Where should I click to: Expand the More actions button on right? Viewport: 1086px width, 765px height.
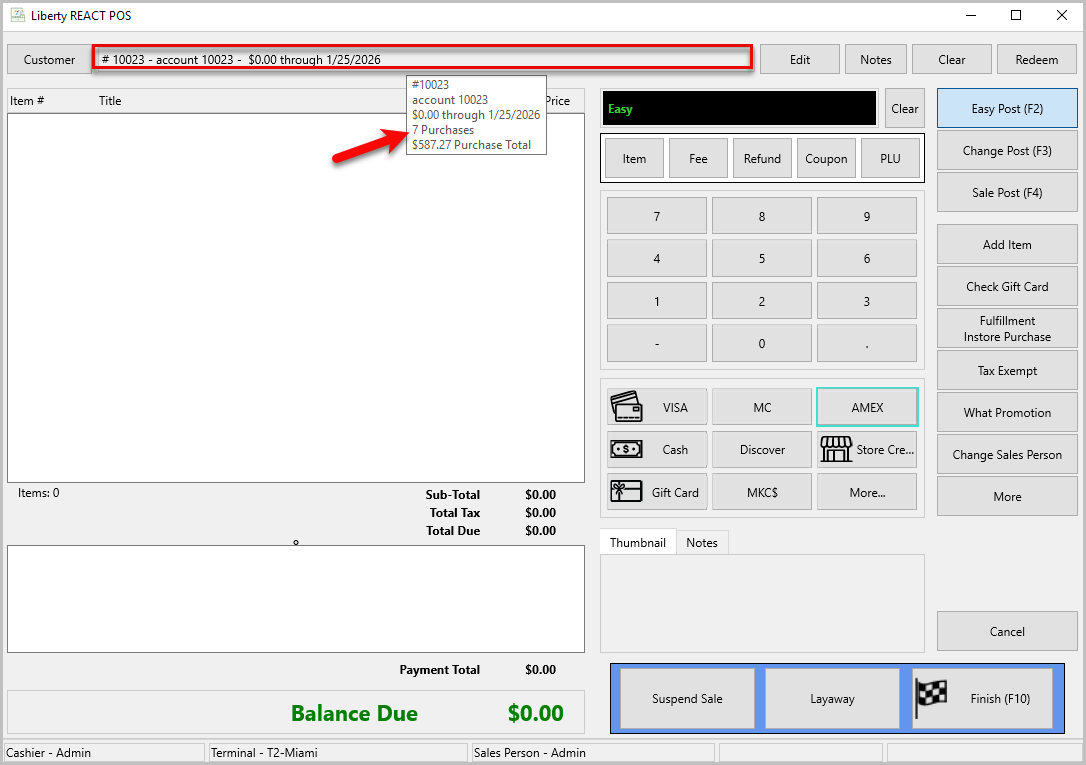click(x=1007, y=496)
